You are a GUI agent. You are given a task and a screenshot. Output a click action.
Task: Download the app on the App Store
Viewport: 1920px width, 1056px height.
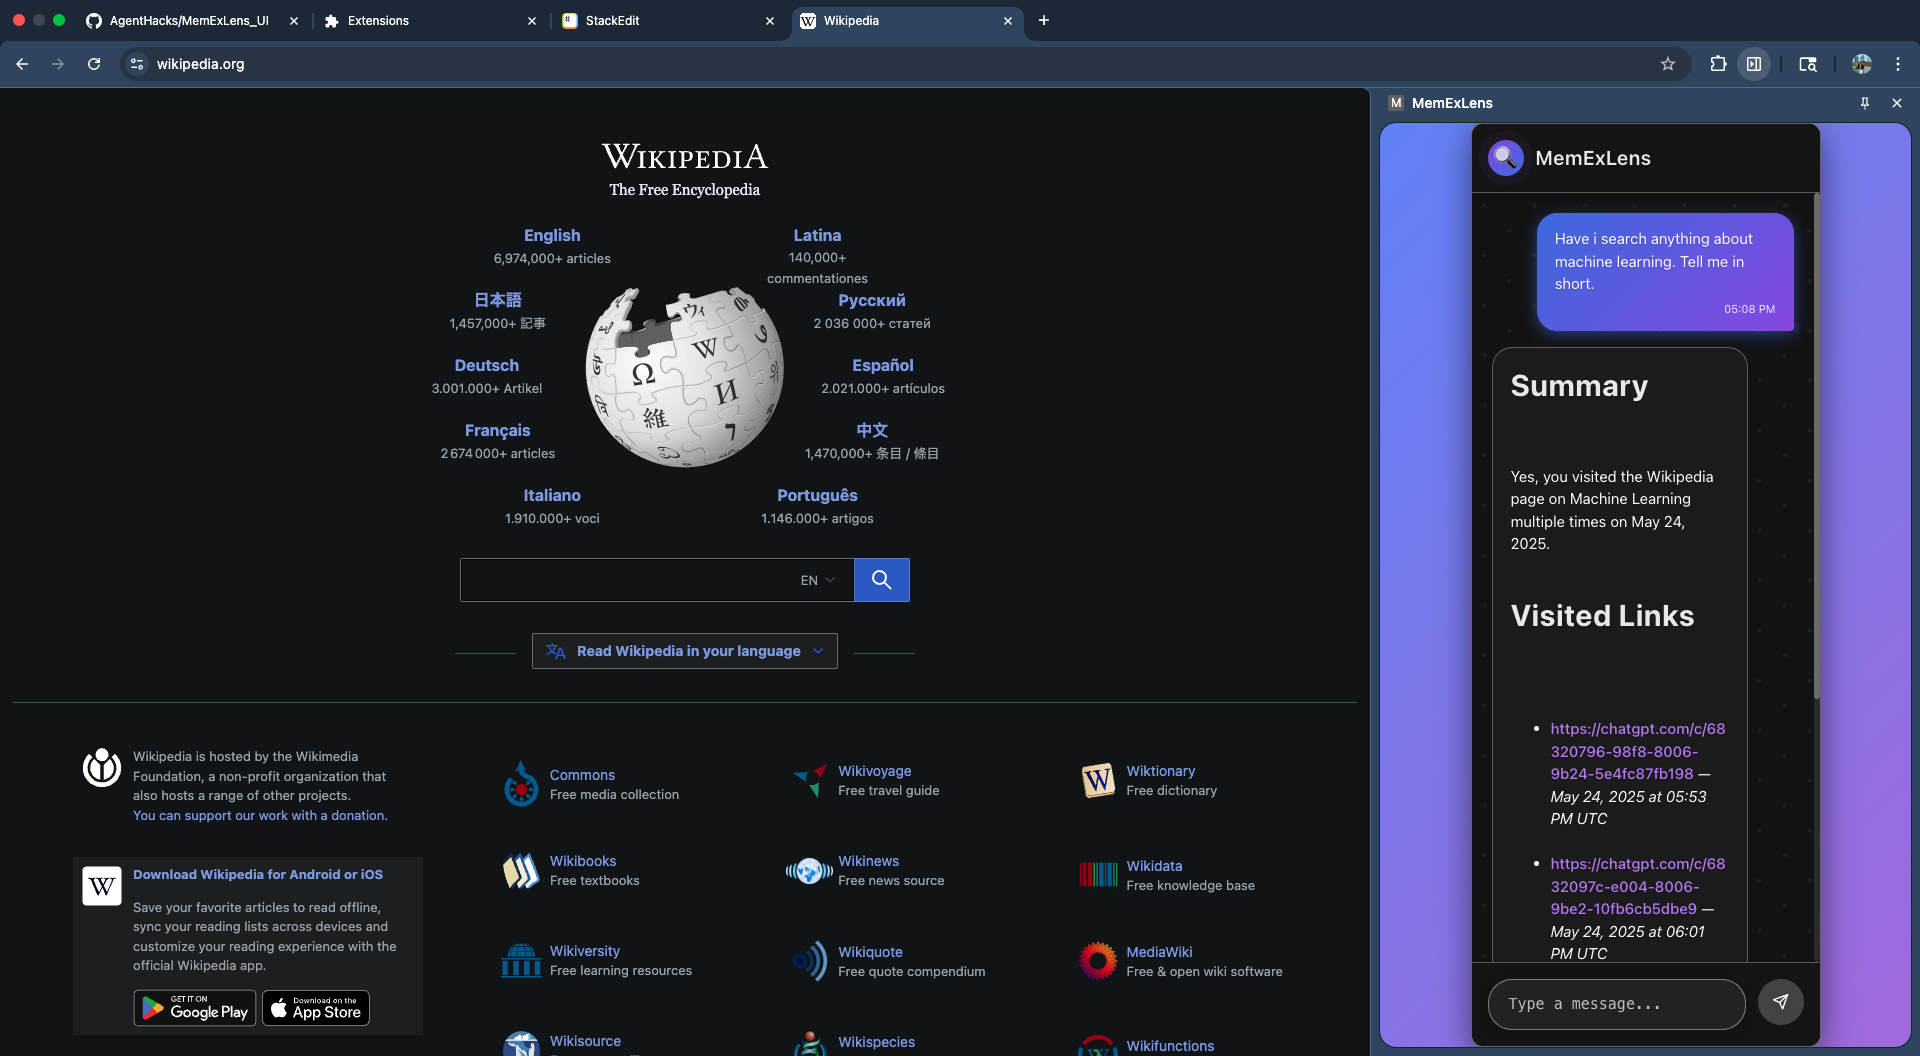316,1008
